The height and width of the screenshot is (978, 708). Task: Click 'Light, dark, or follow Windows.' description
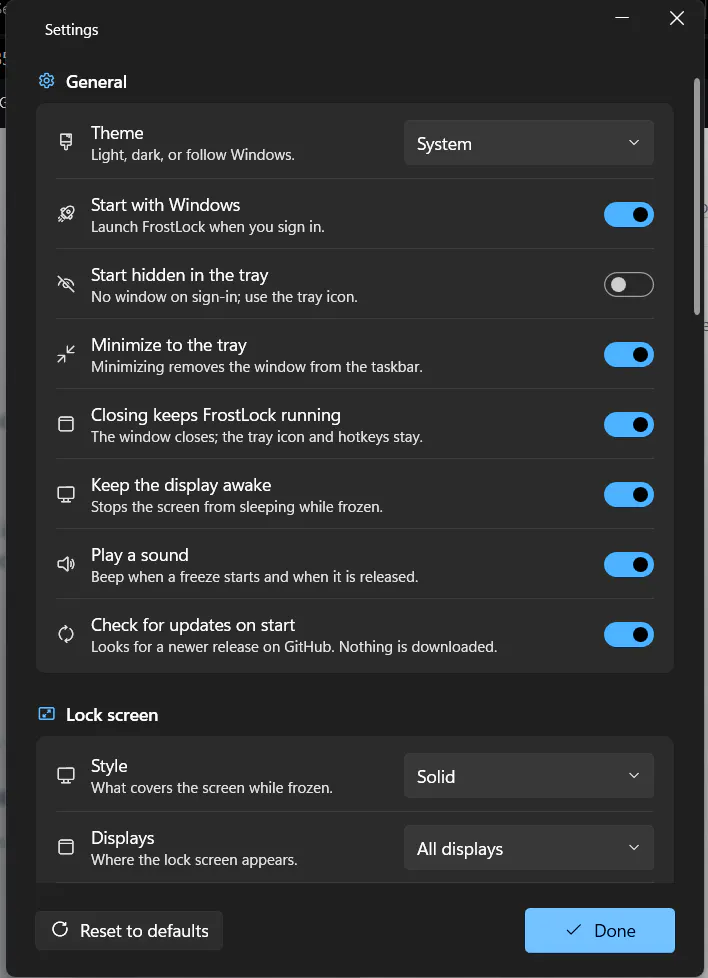193,155
